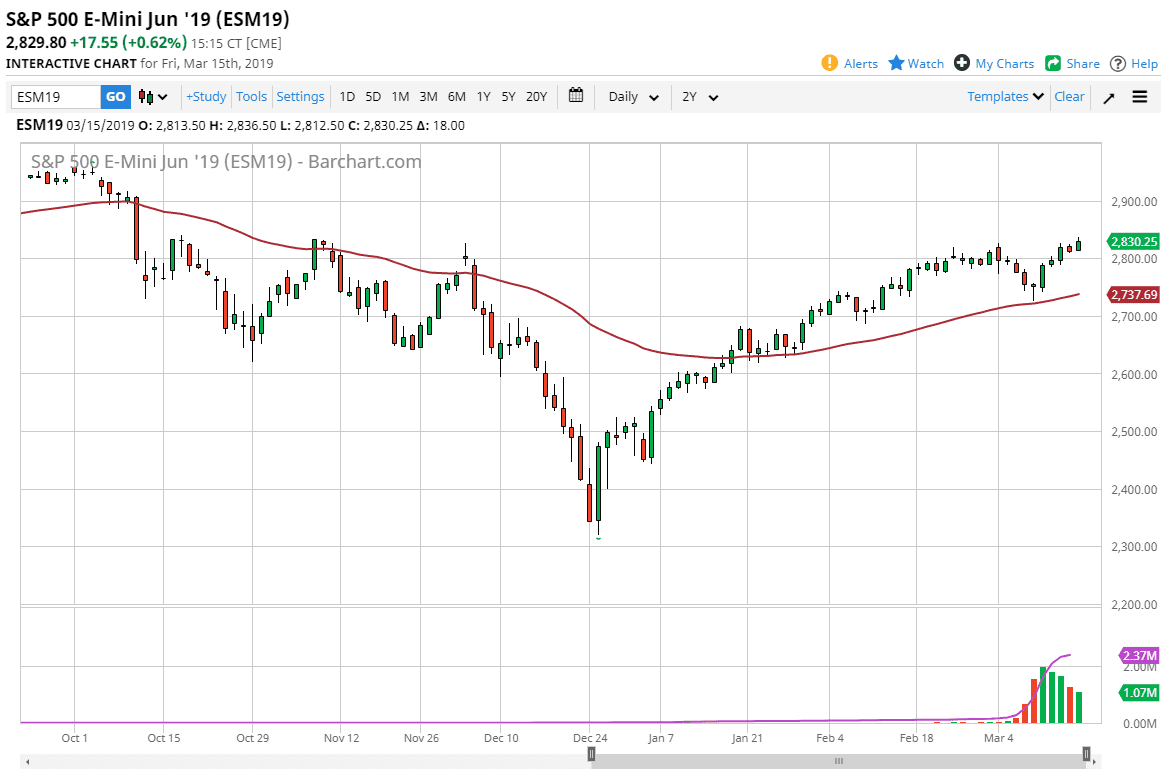
Task: Click the scrollbar left arrow
Action: click(27, 761)
